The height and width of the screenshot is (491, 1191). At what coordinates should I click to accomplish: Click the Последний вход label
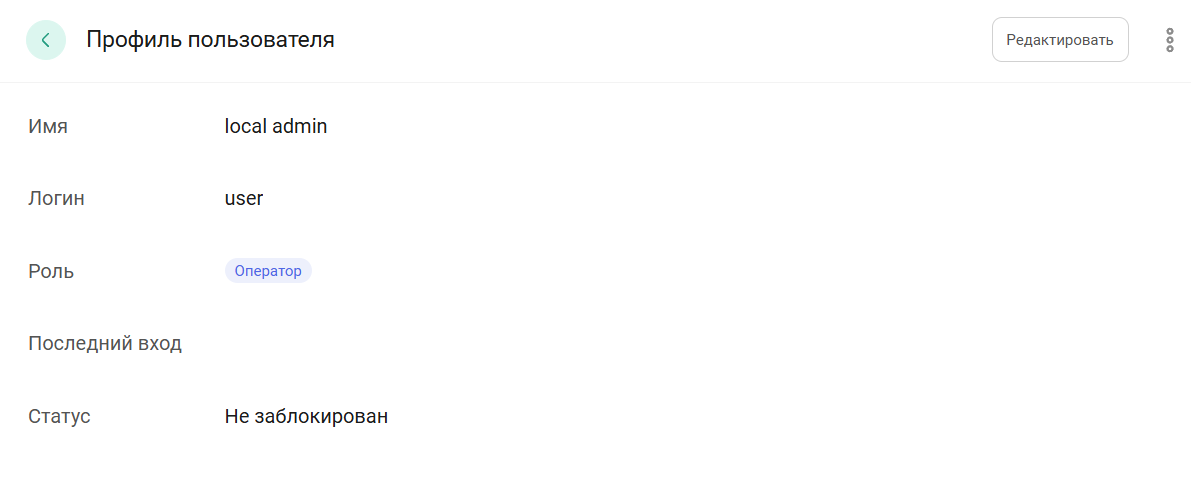[x=105, y=344]
